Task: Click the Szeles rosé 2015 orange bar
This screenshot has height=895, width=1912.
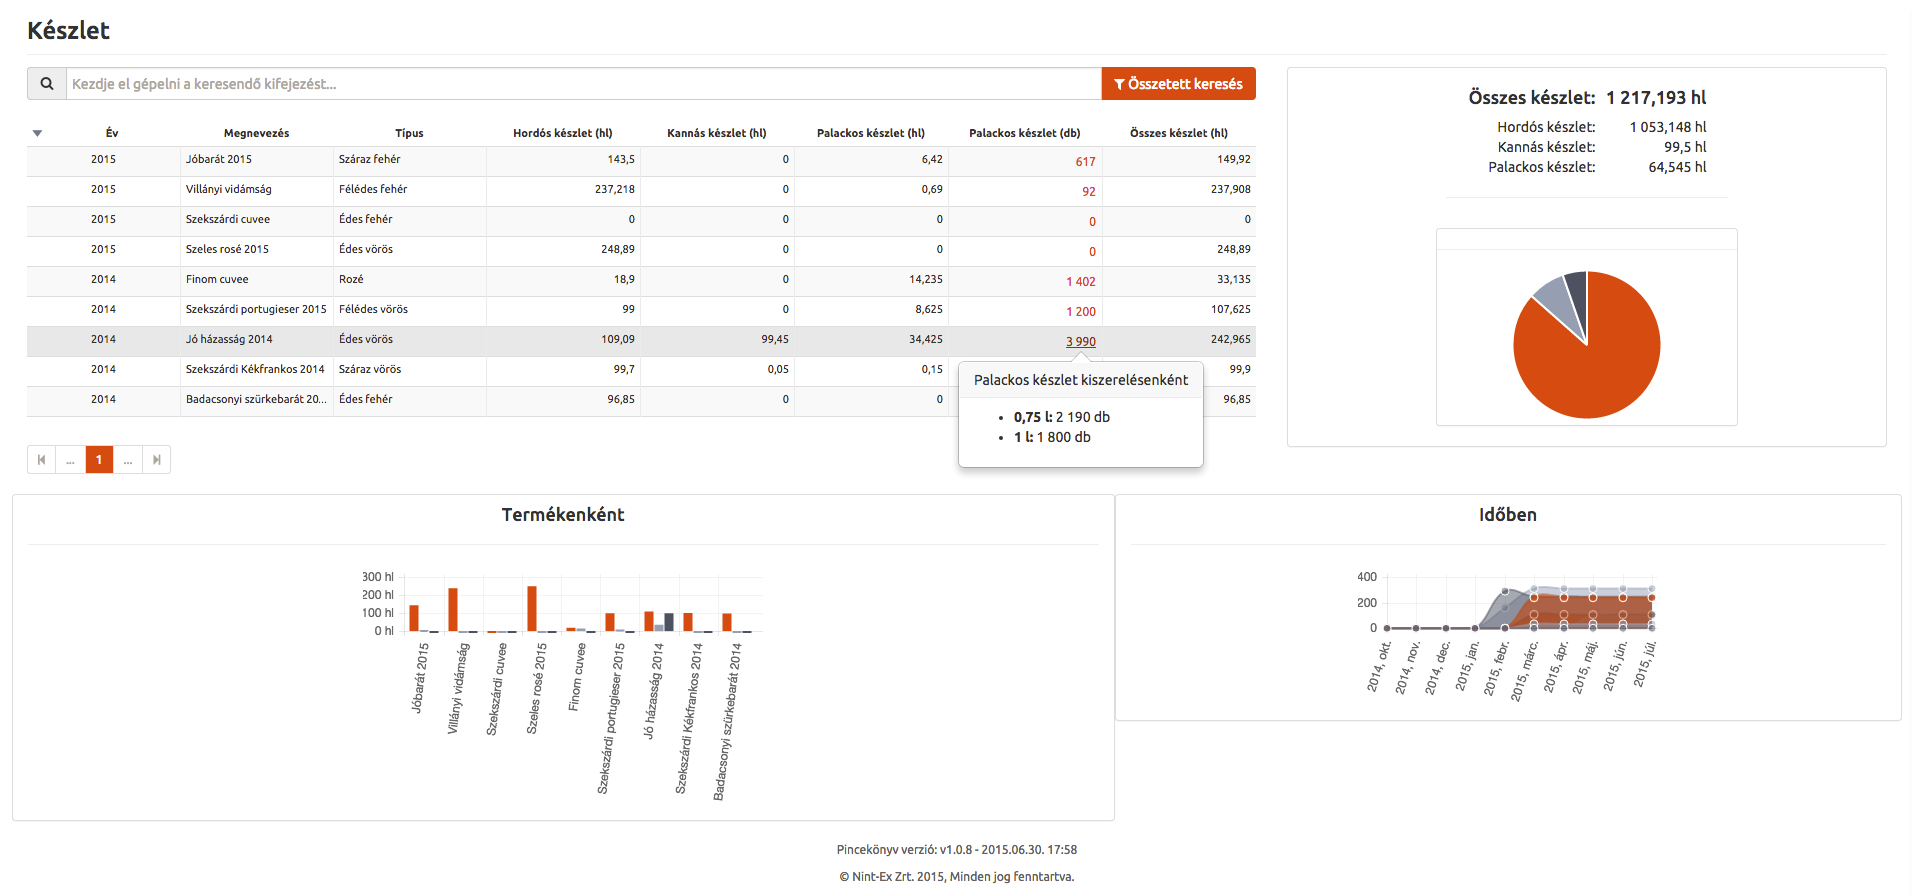Action: click(532, 609)
